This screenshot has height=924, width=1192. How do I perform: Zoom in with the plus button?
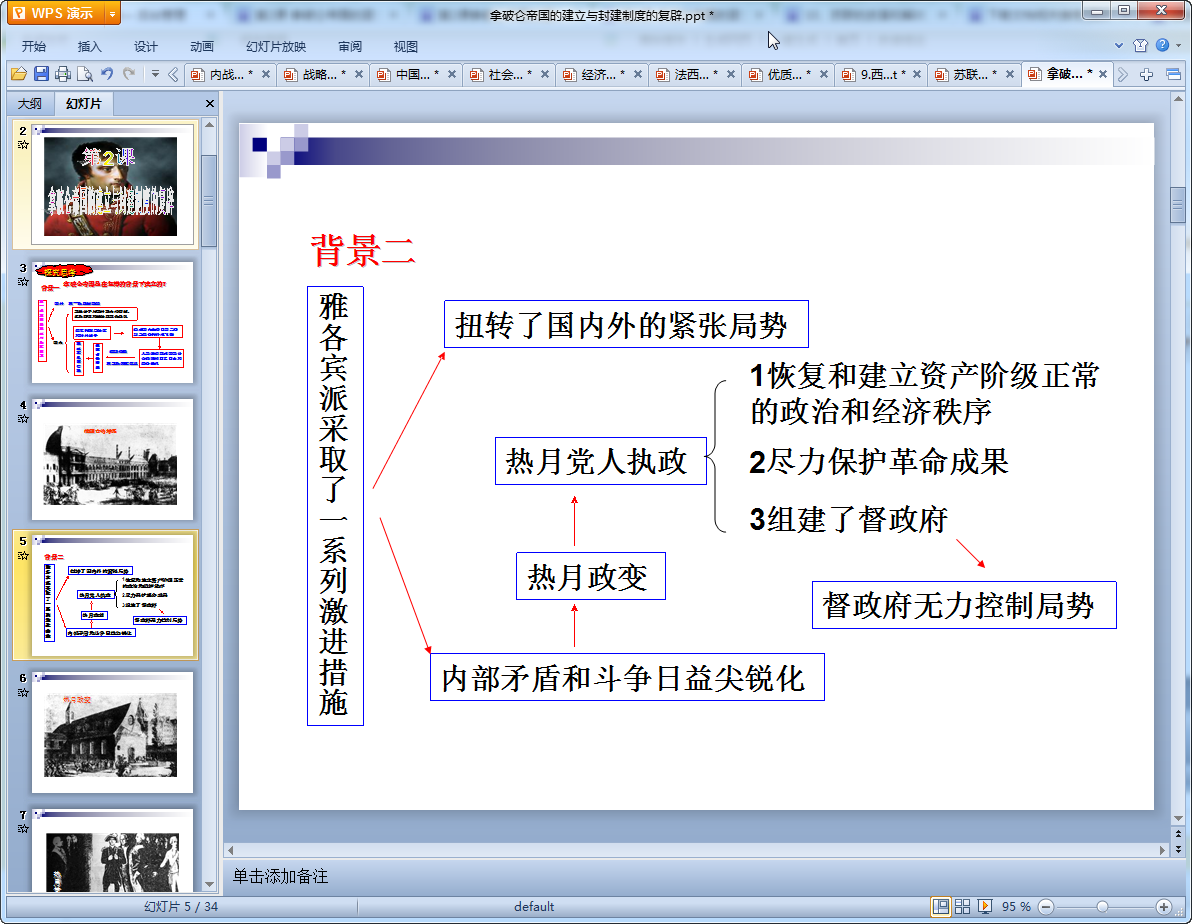[1163, 907]
